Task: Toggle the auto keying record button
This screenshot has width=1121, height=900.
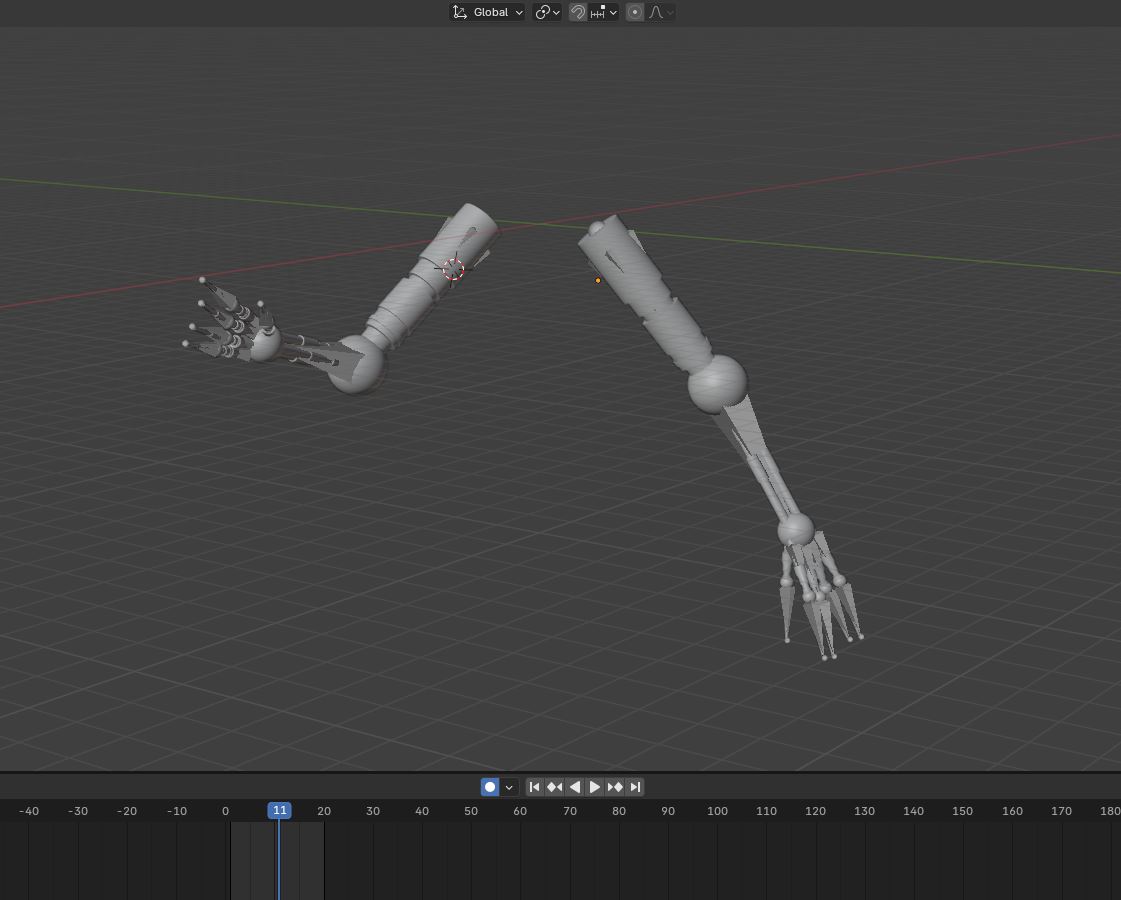Action: coord(490,787)
